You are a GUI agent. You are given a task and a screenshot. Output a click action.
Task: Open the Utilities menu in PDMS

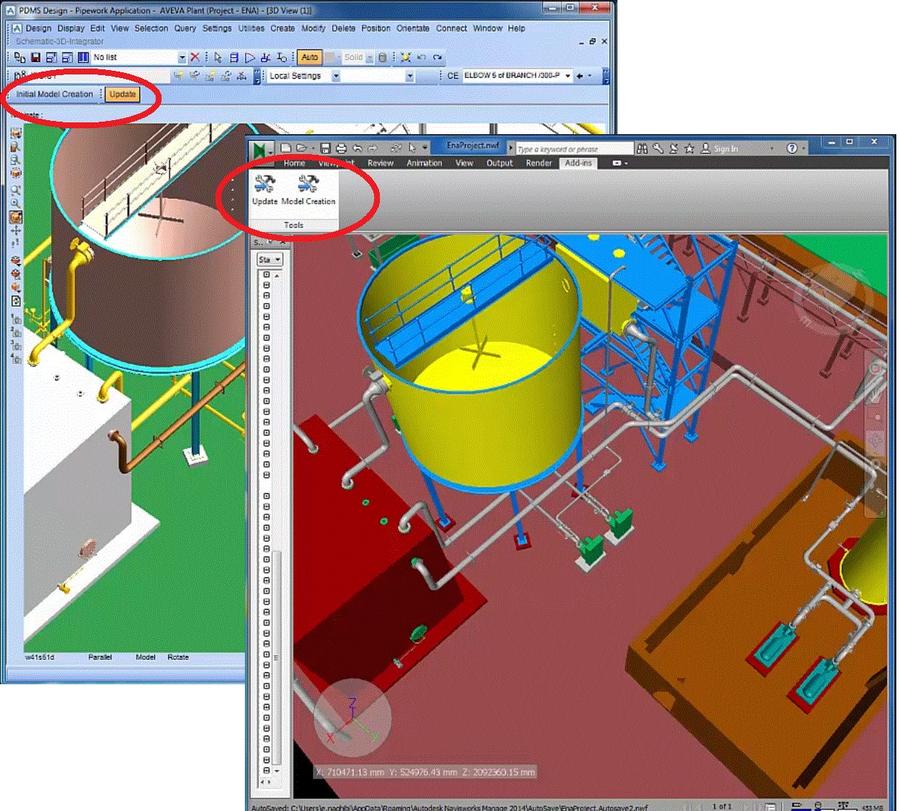(x=251, y=28)
